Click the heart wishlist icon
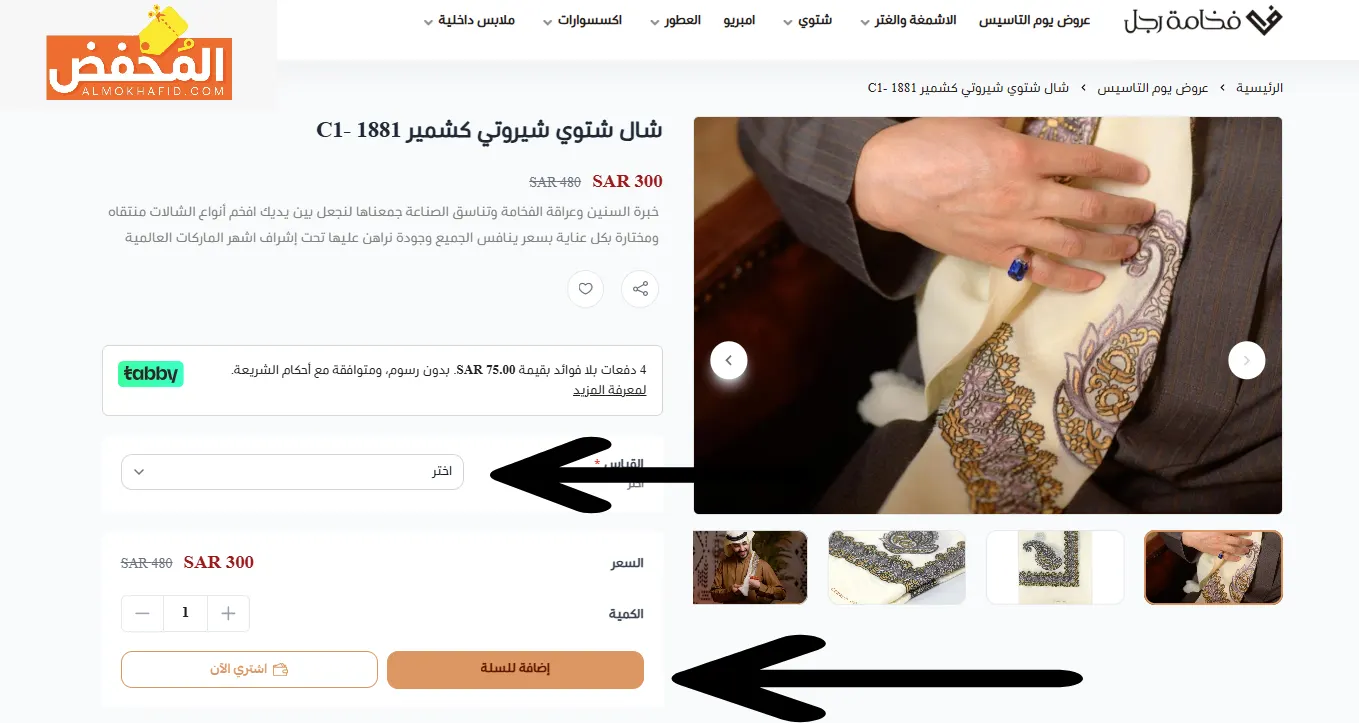Image resolution: width=1359 pixels, height=723 pixels. tap(586, 290)
